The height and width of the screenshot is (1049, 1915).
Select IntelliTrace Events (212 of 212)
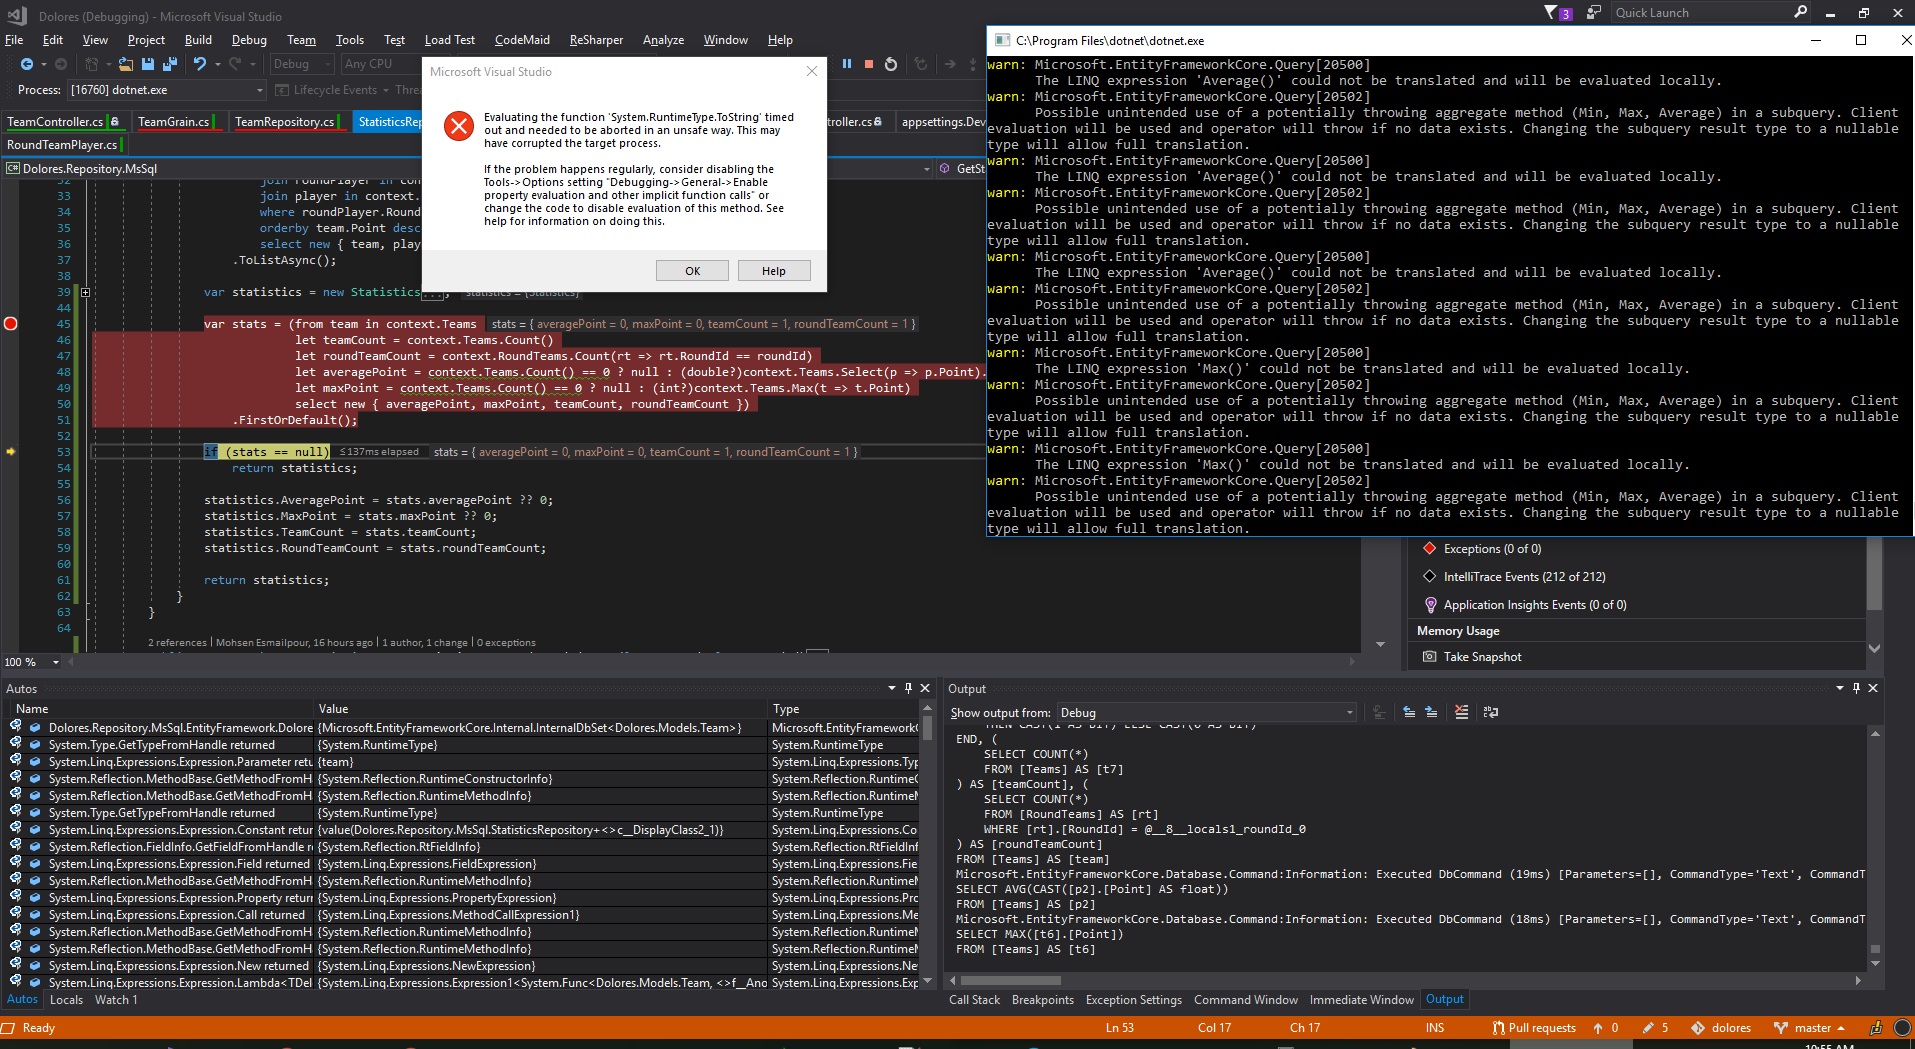click(1514, 577)
